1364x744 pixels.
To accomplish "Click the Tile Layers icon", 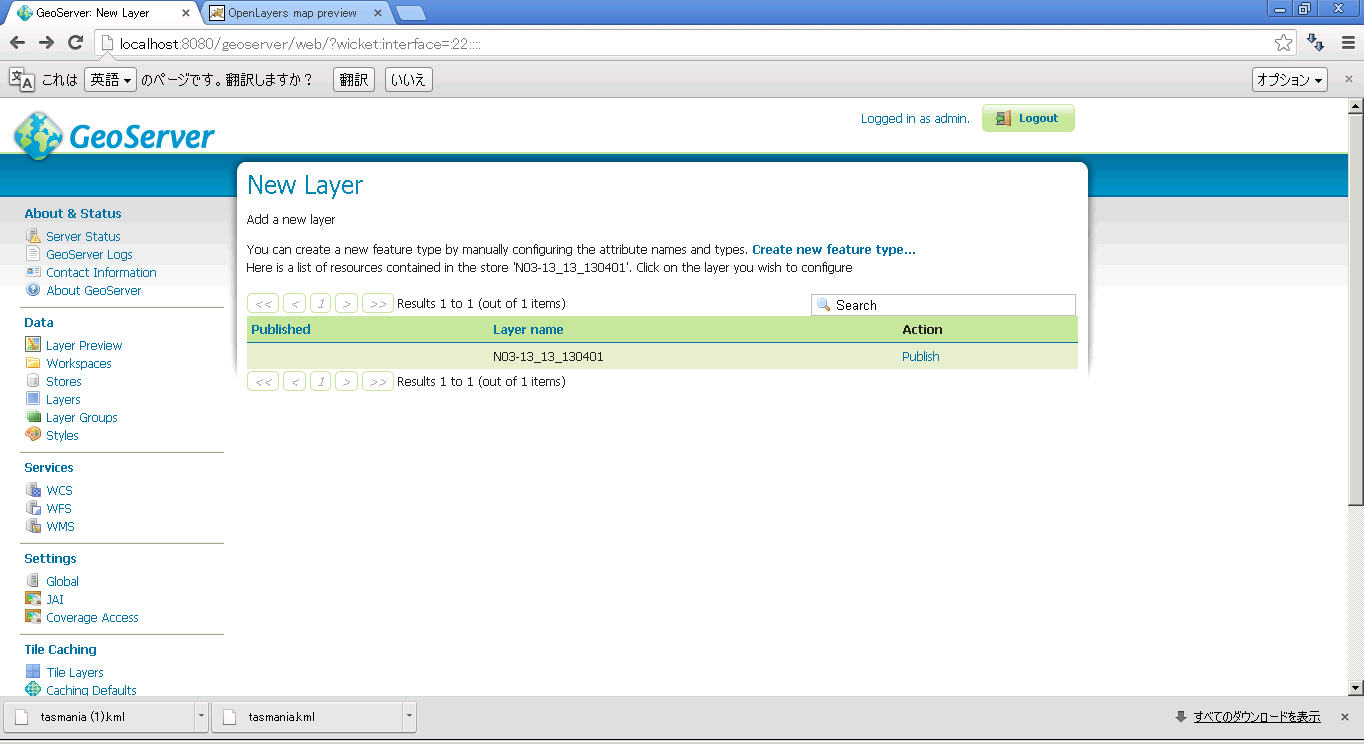I will coord(33,672).
